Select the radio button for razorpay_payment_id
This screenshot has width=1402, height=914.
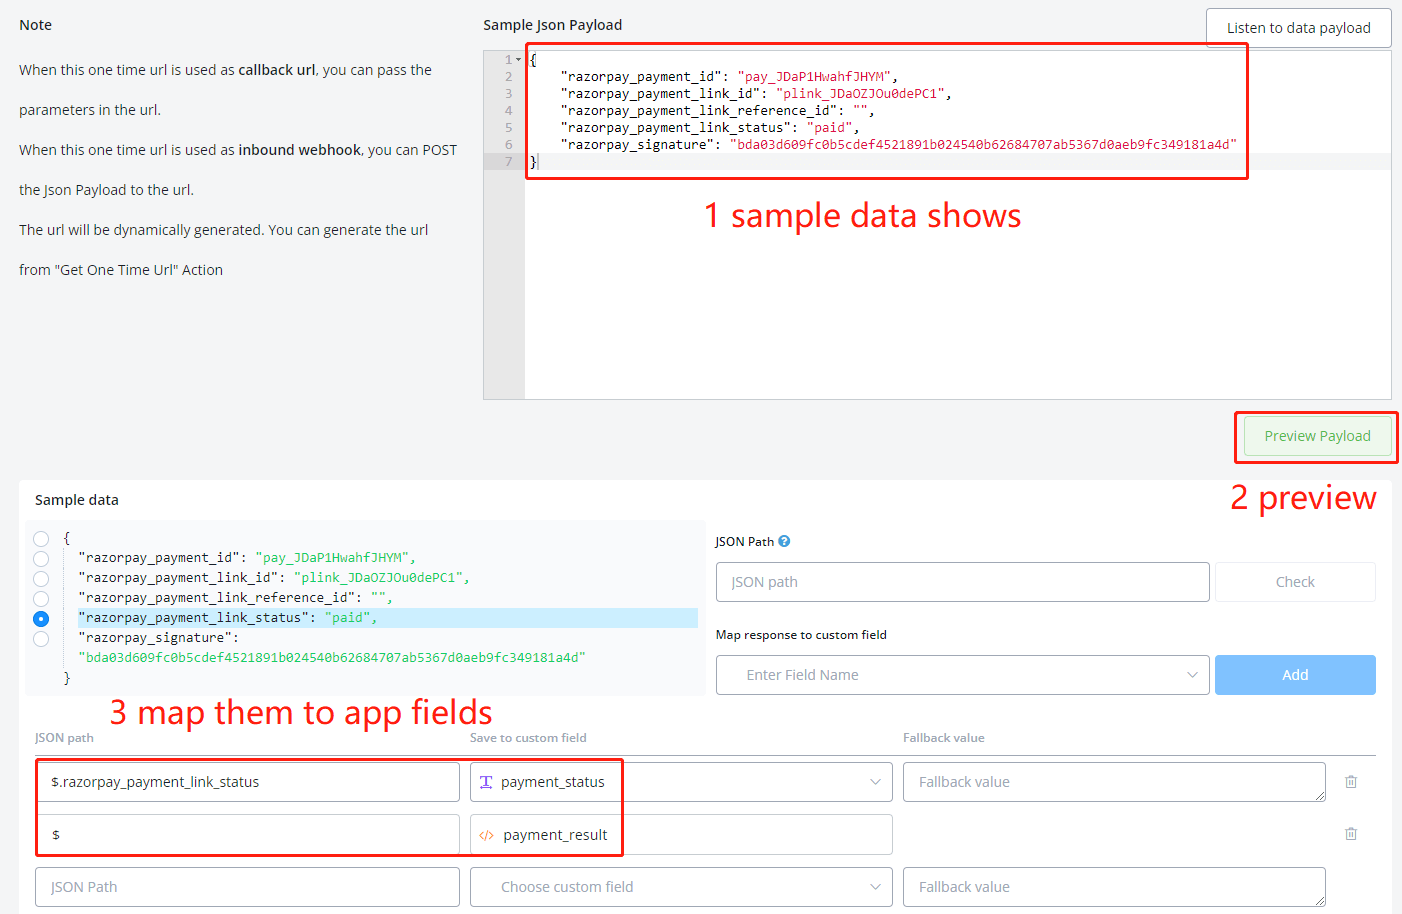(41, 559)
